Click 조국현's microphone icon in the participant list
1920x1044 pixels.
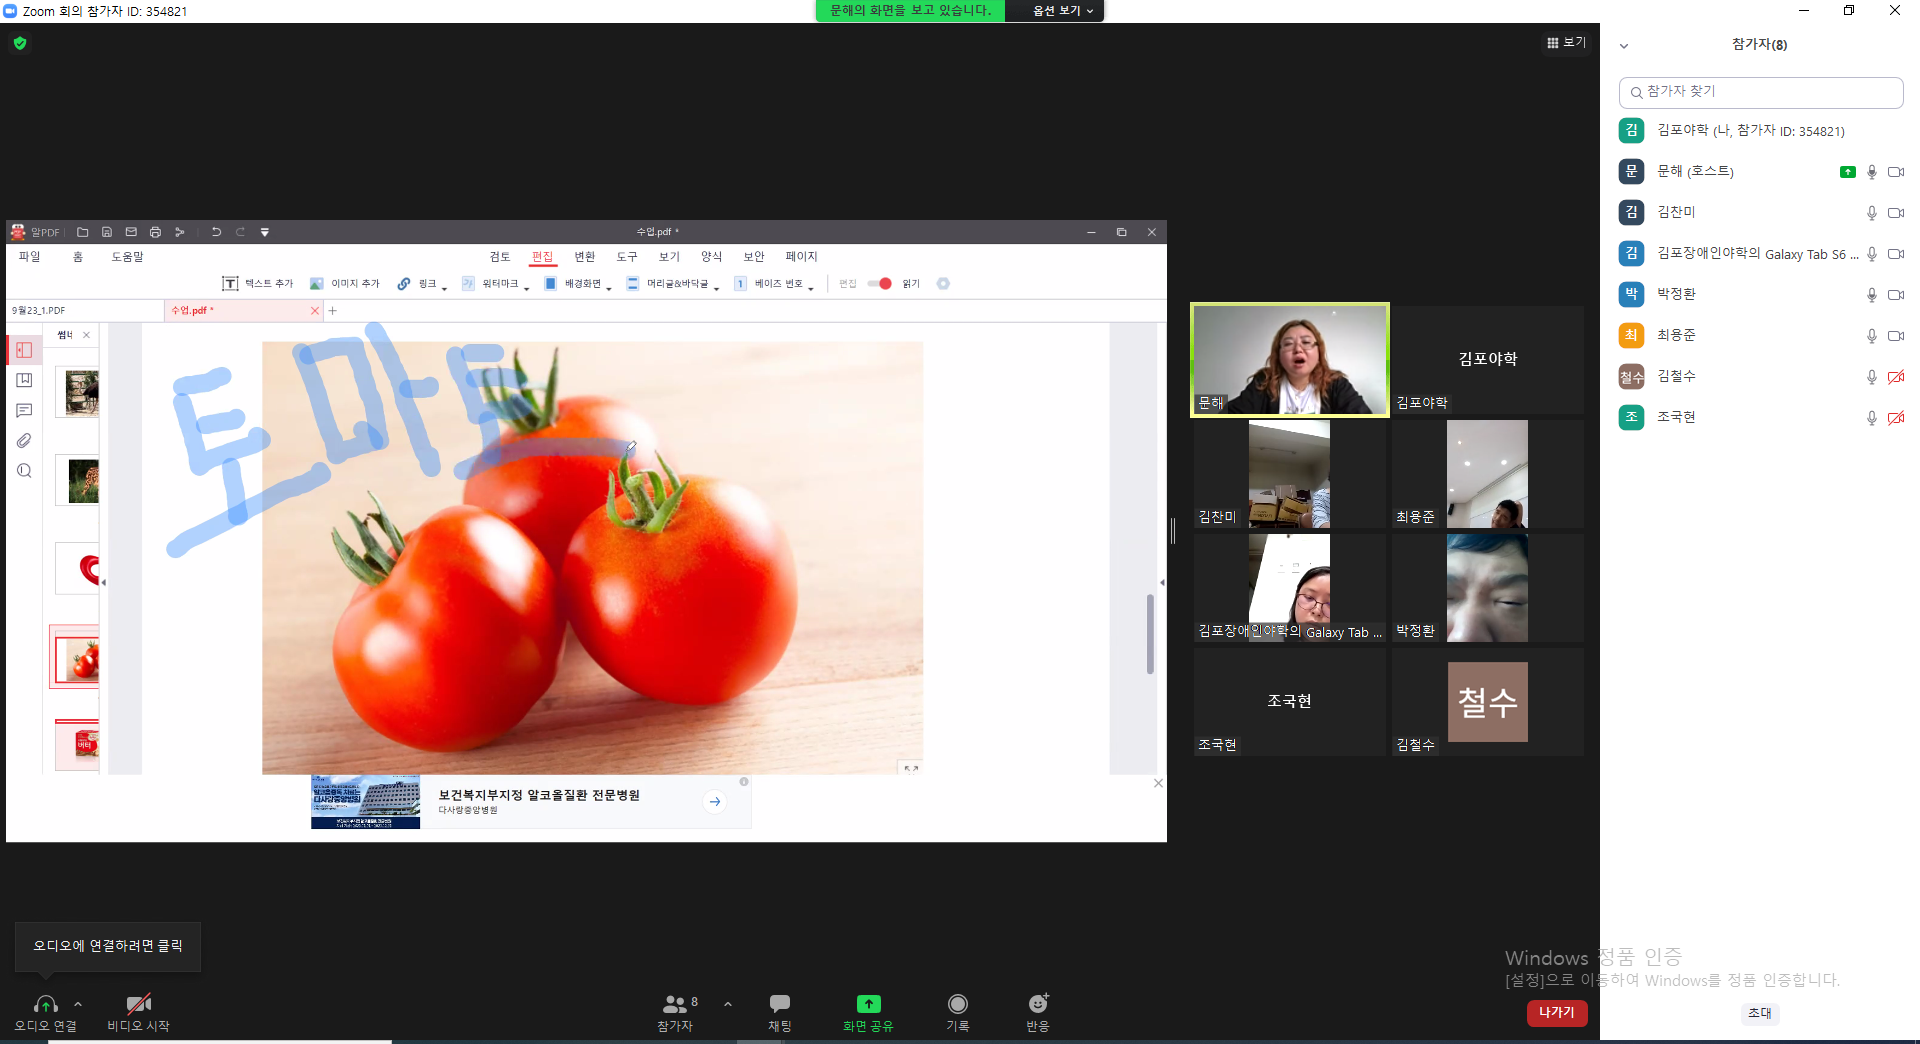[1872, 418]
